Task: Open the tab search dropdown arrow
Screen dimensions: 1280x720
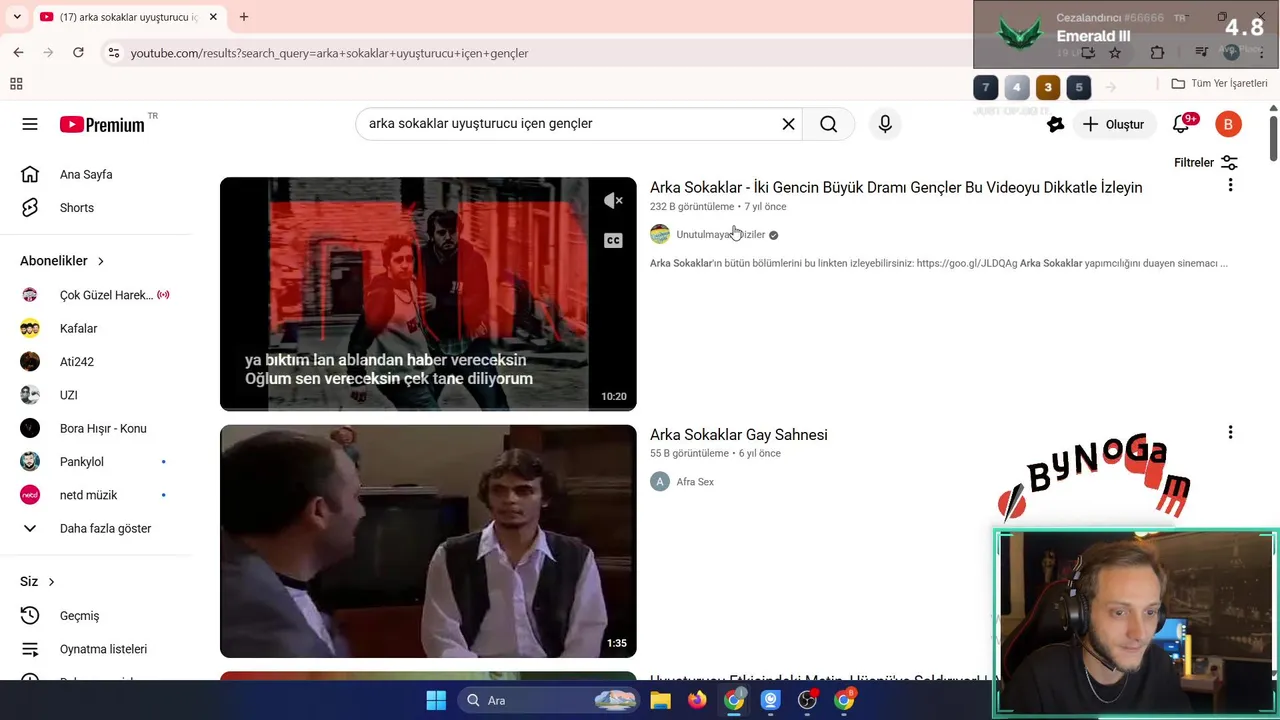Action: click(17, 17)
